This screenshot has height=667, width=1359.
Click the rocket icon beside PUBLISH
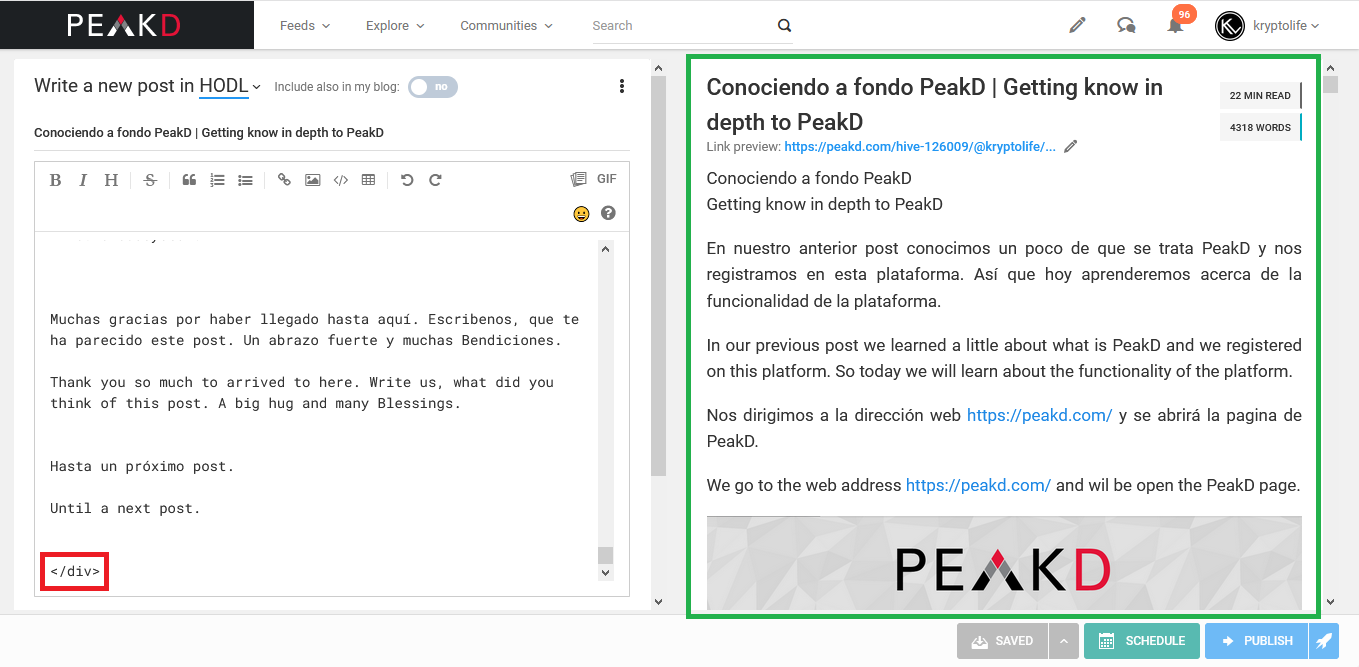1323,641
